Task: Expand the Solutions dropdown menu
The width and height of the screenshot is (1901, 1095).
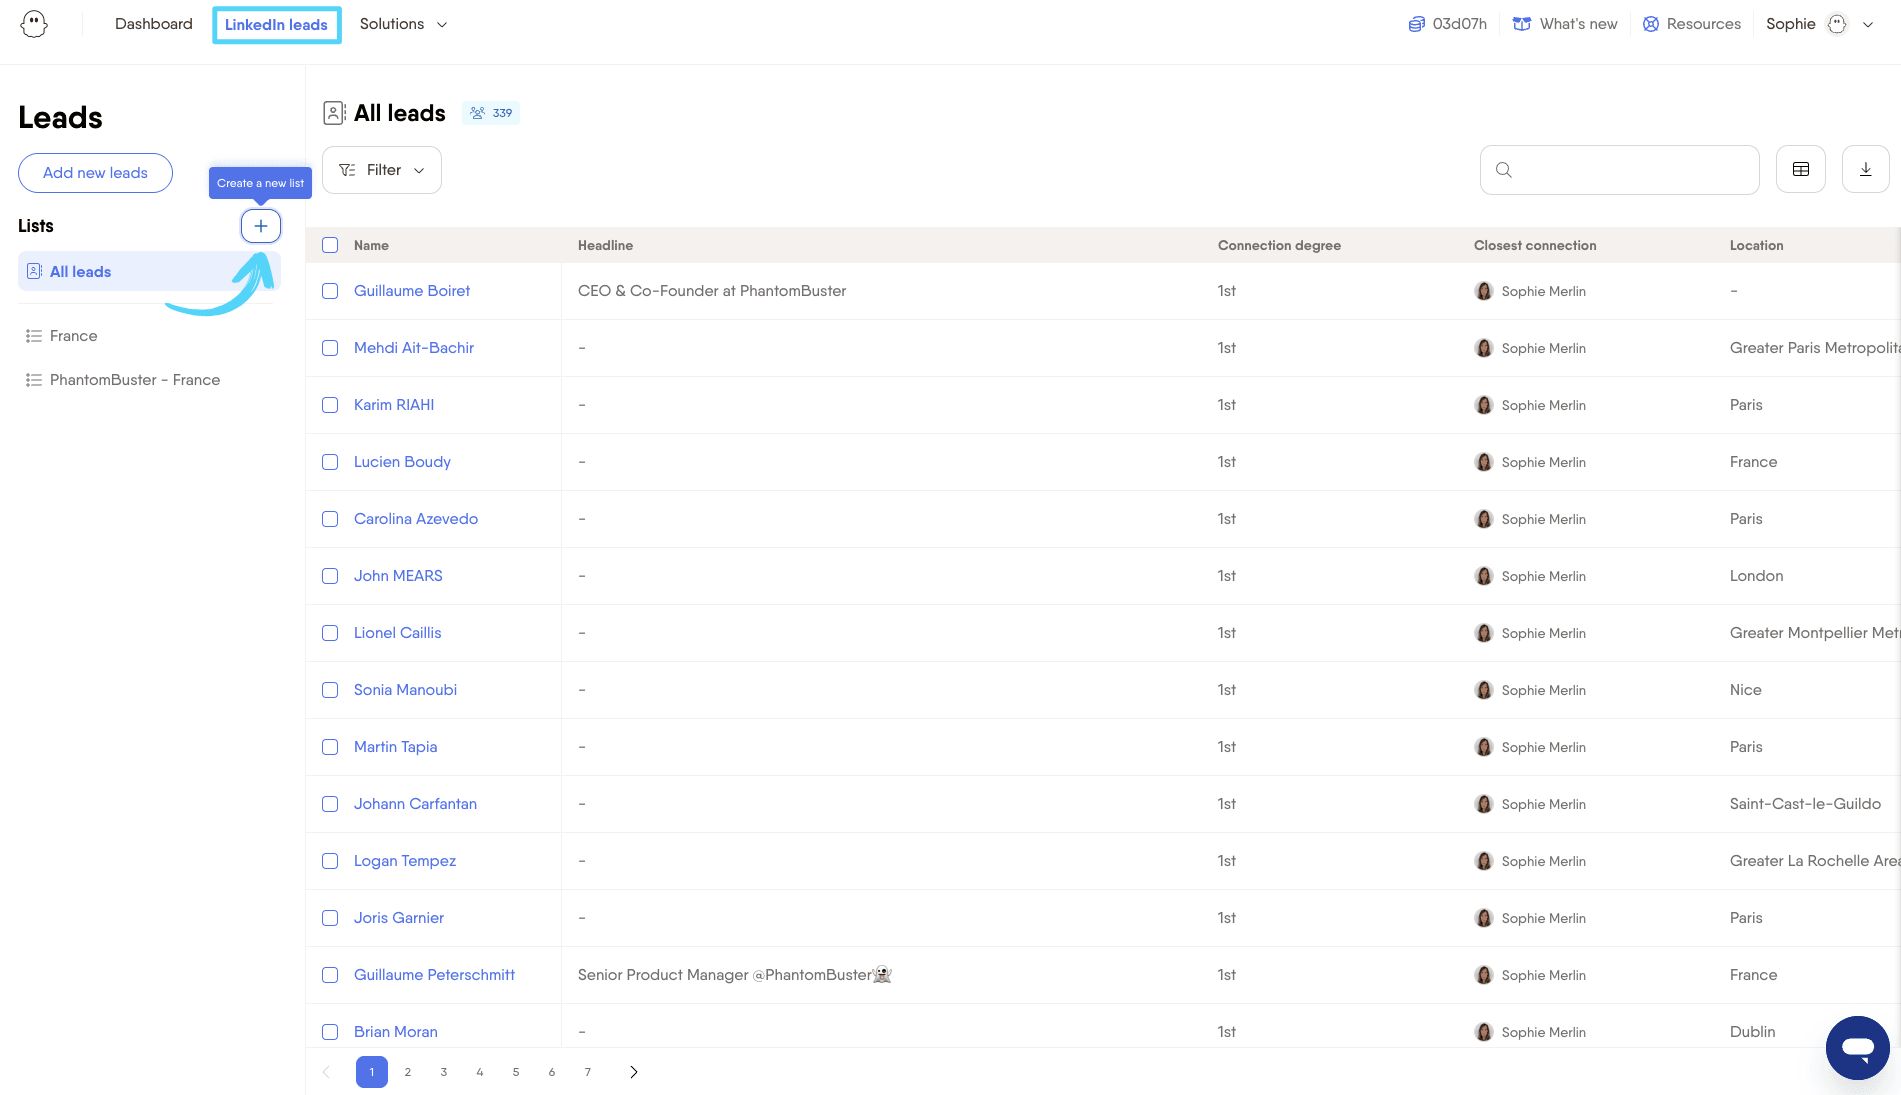Action: 403,24
